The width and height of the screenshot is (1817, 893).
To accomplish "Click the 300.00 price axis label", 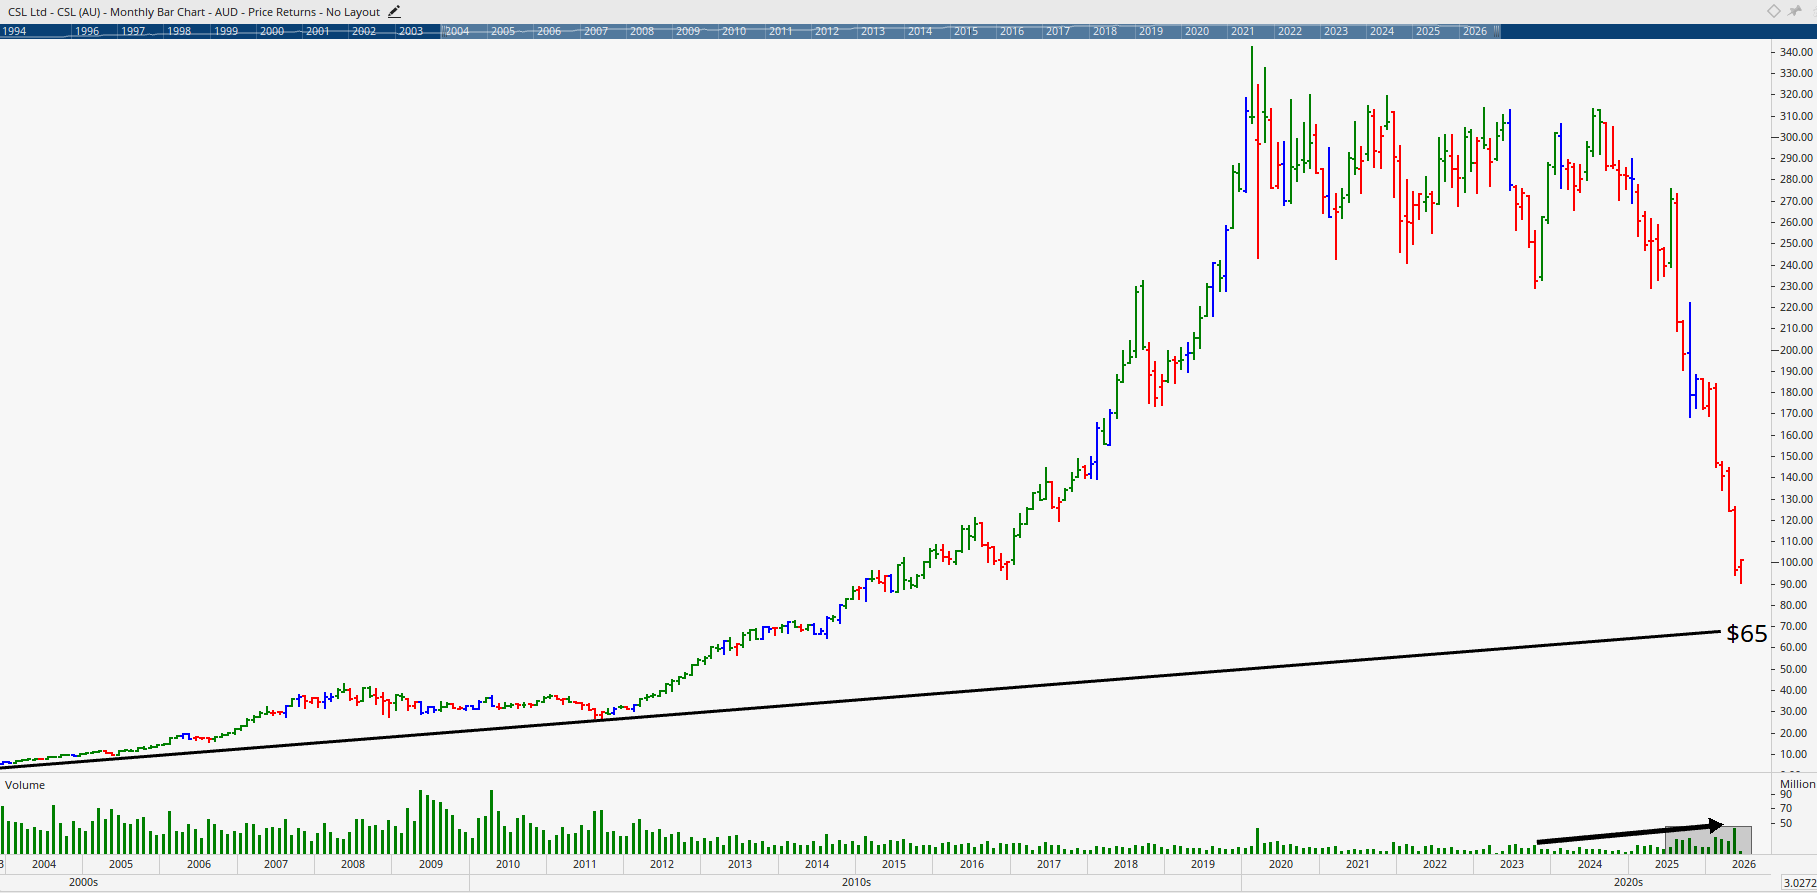I will (1797, 137).
